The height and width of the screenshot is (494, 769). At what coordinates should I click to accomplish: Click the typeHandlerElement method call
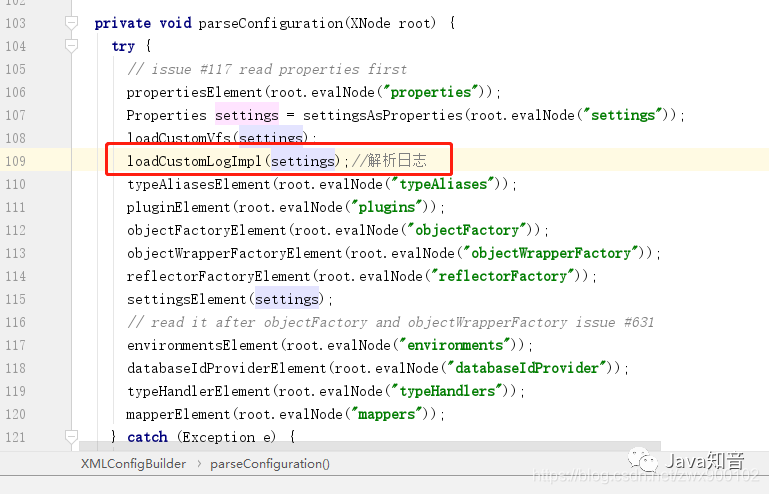coord(199,391)
